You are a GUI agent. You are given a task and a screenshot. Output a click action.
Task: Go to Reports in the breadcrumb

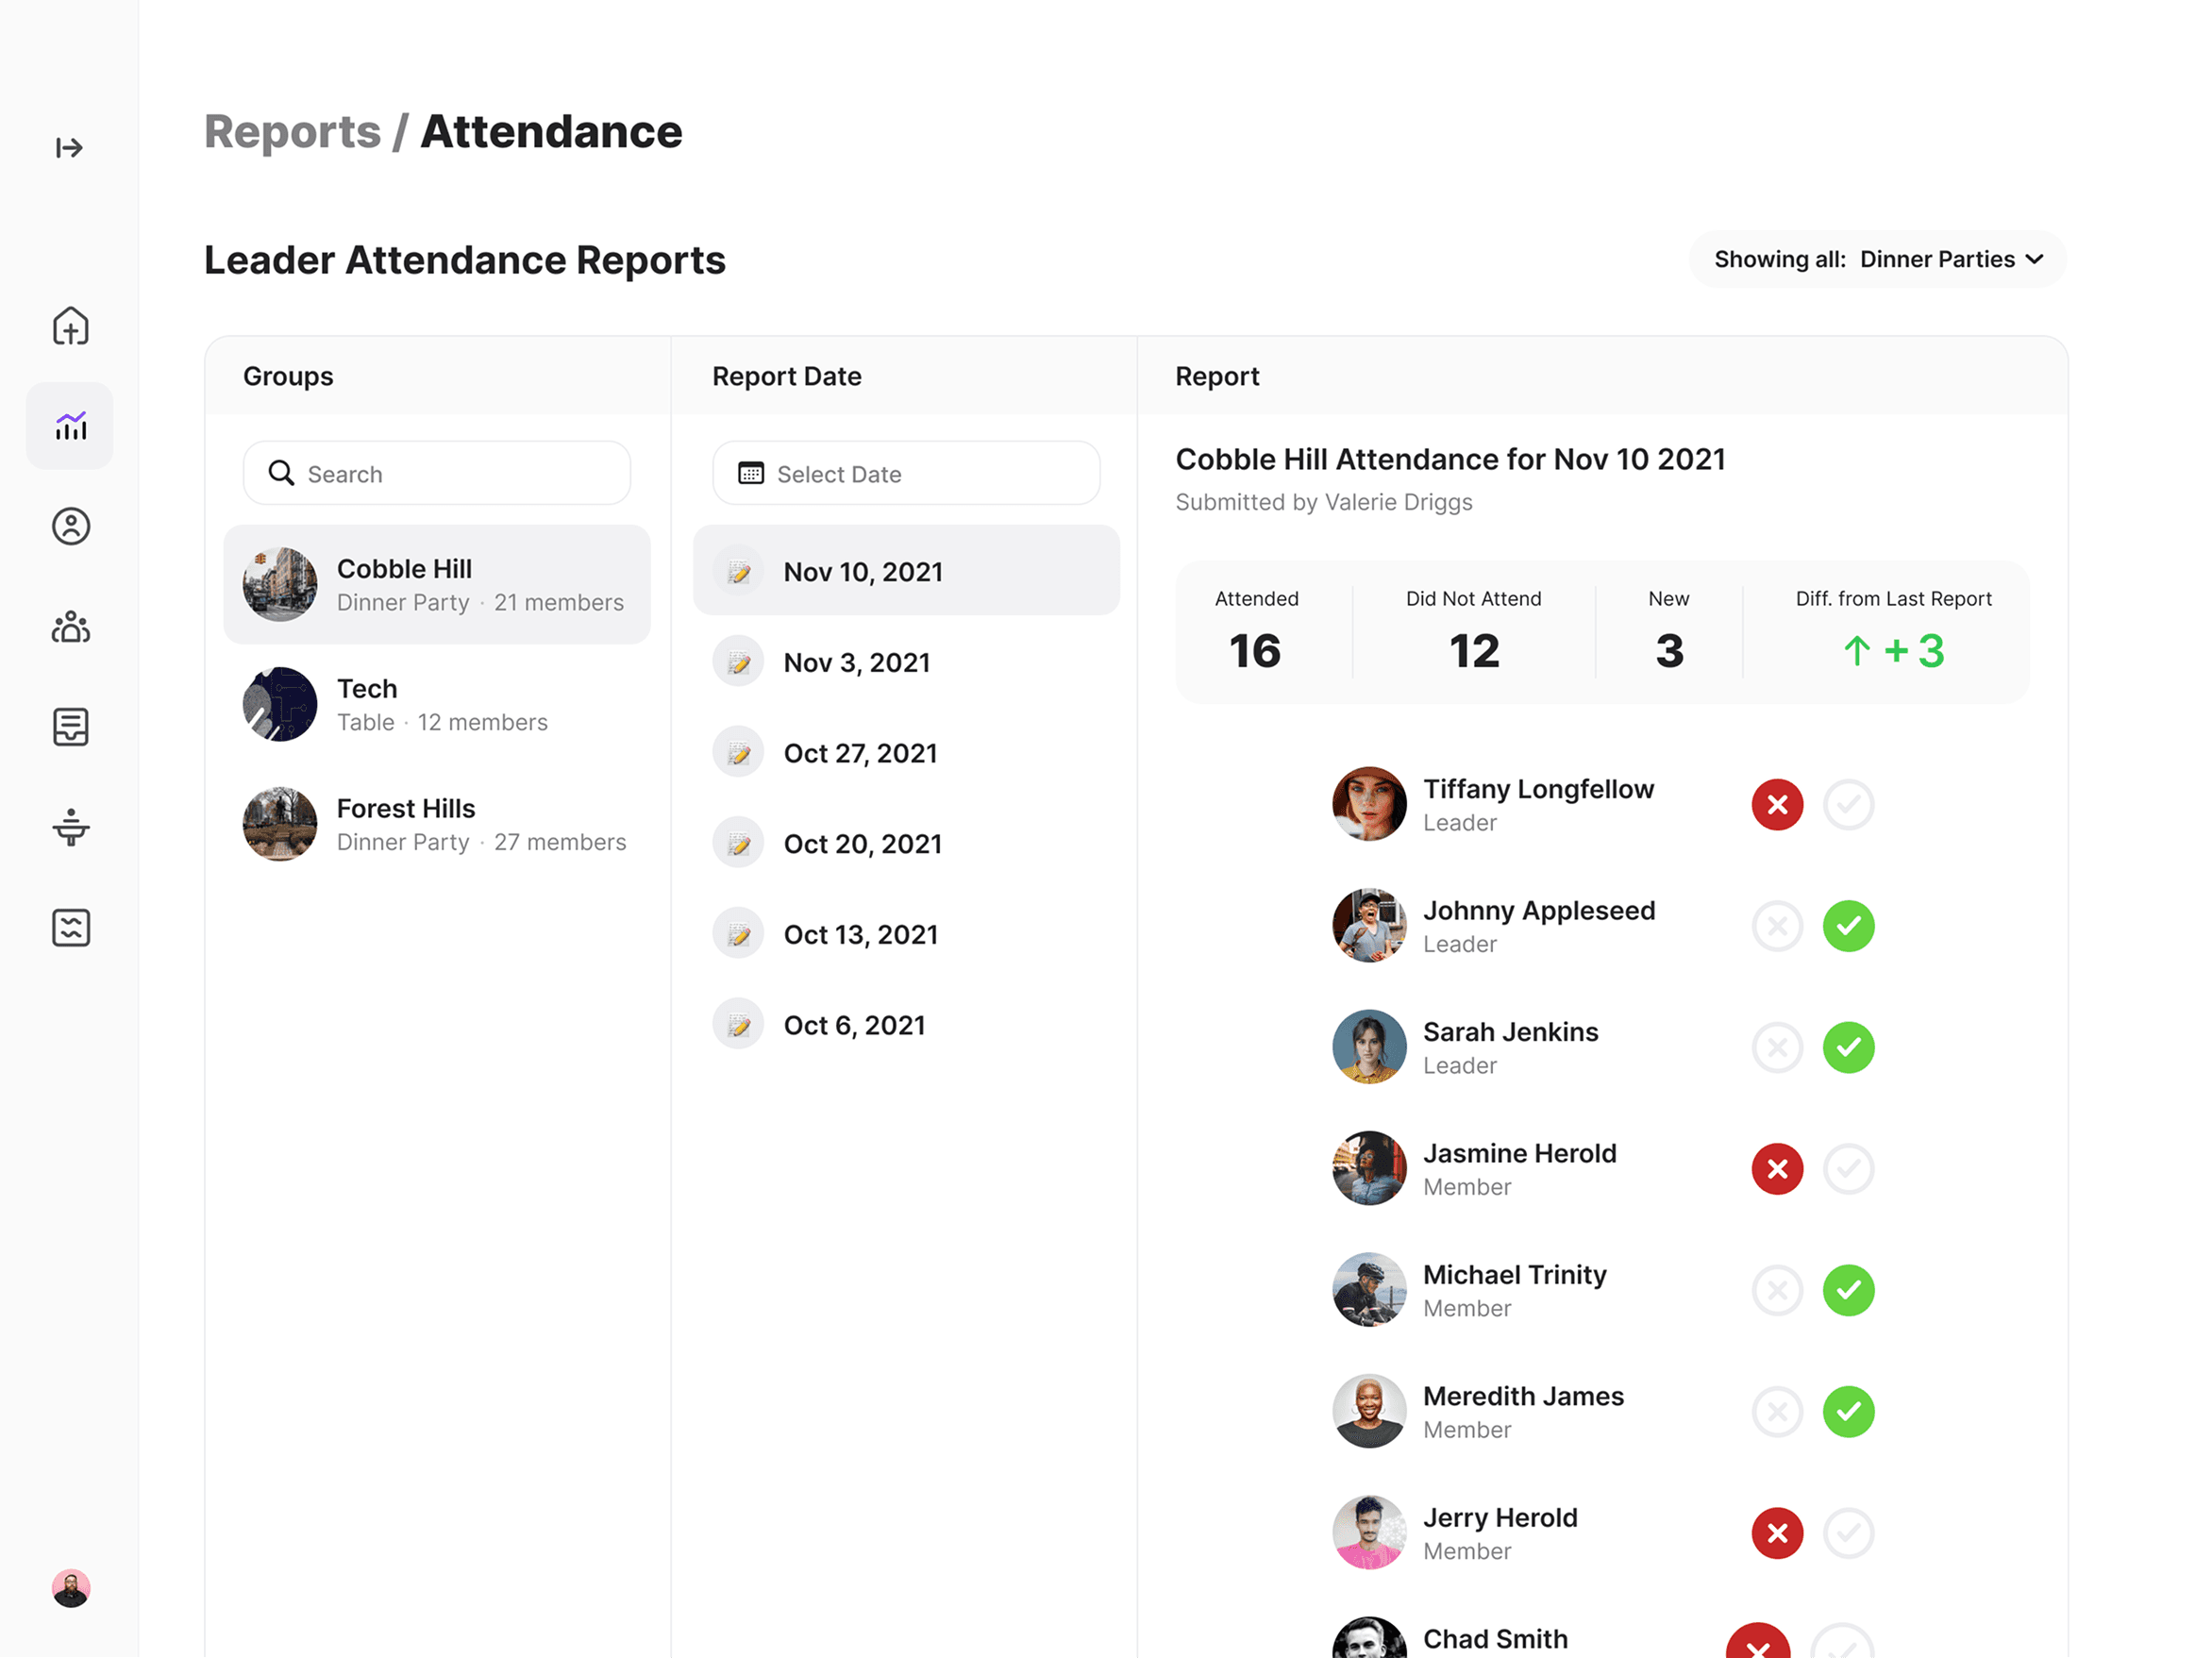tap(293, 132)
